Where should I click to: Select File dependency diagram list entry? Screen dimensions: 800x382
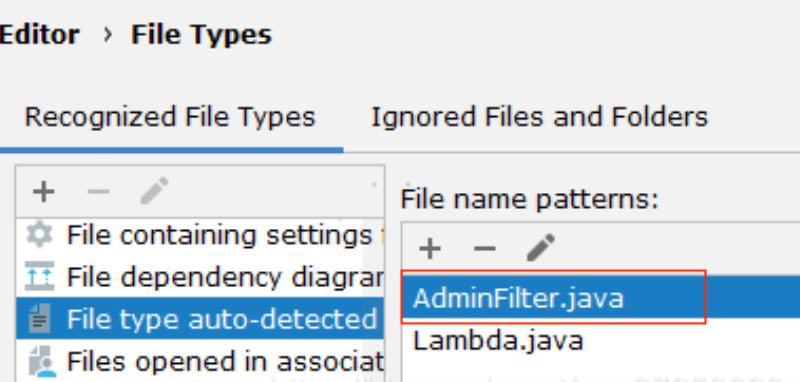pyautogui.click(x=200, y=277)
